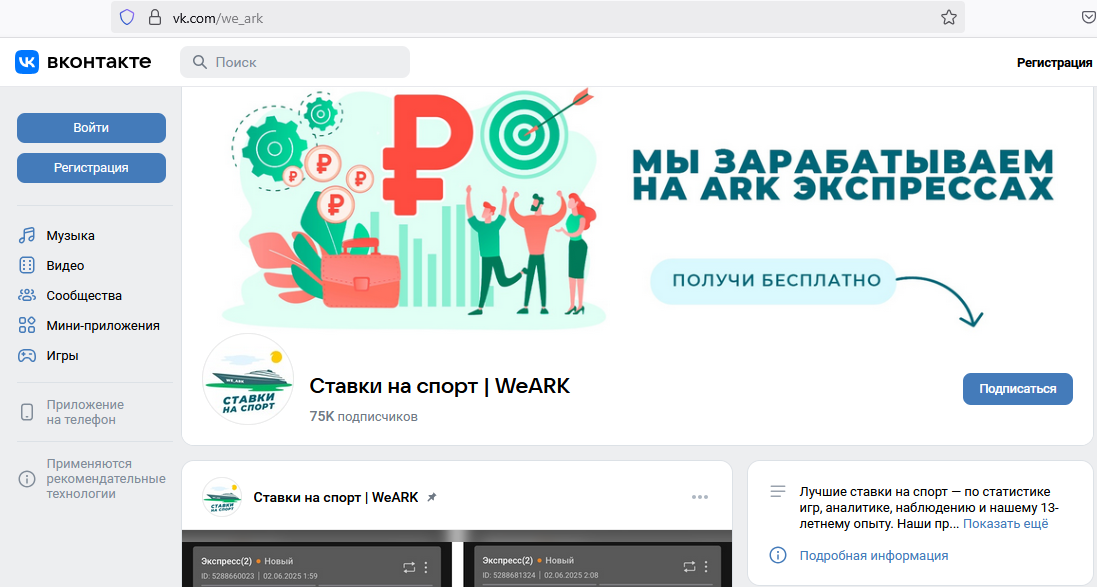
Task: Click the Save to Pocket icon in the toolbar
Action: click(1089, 17)
